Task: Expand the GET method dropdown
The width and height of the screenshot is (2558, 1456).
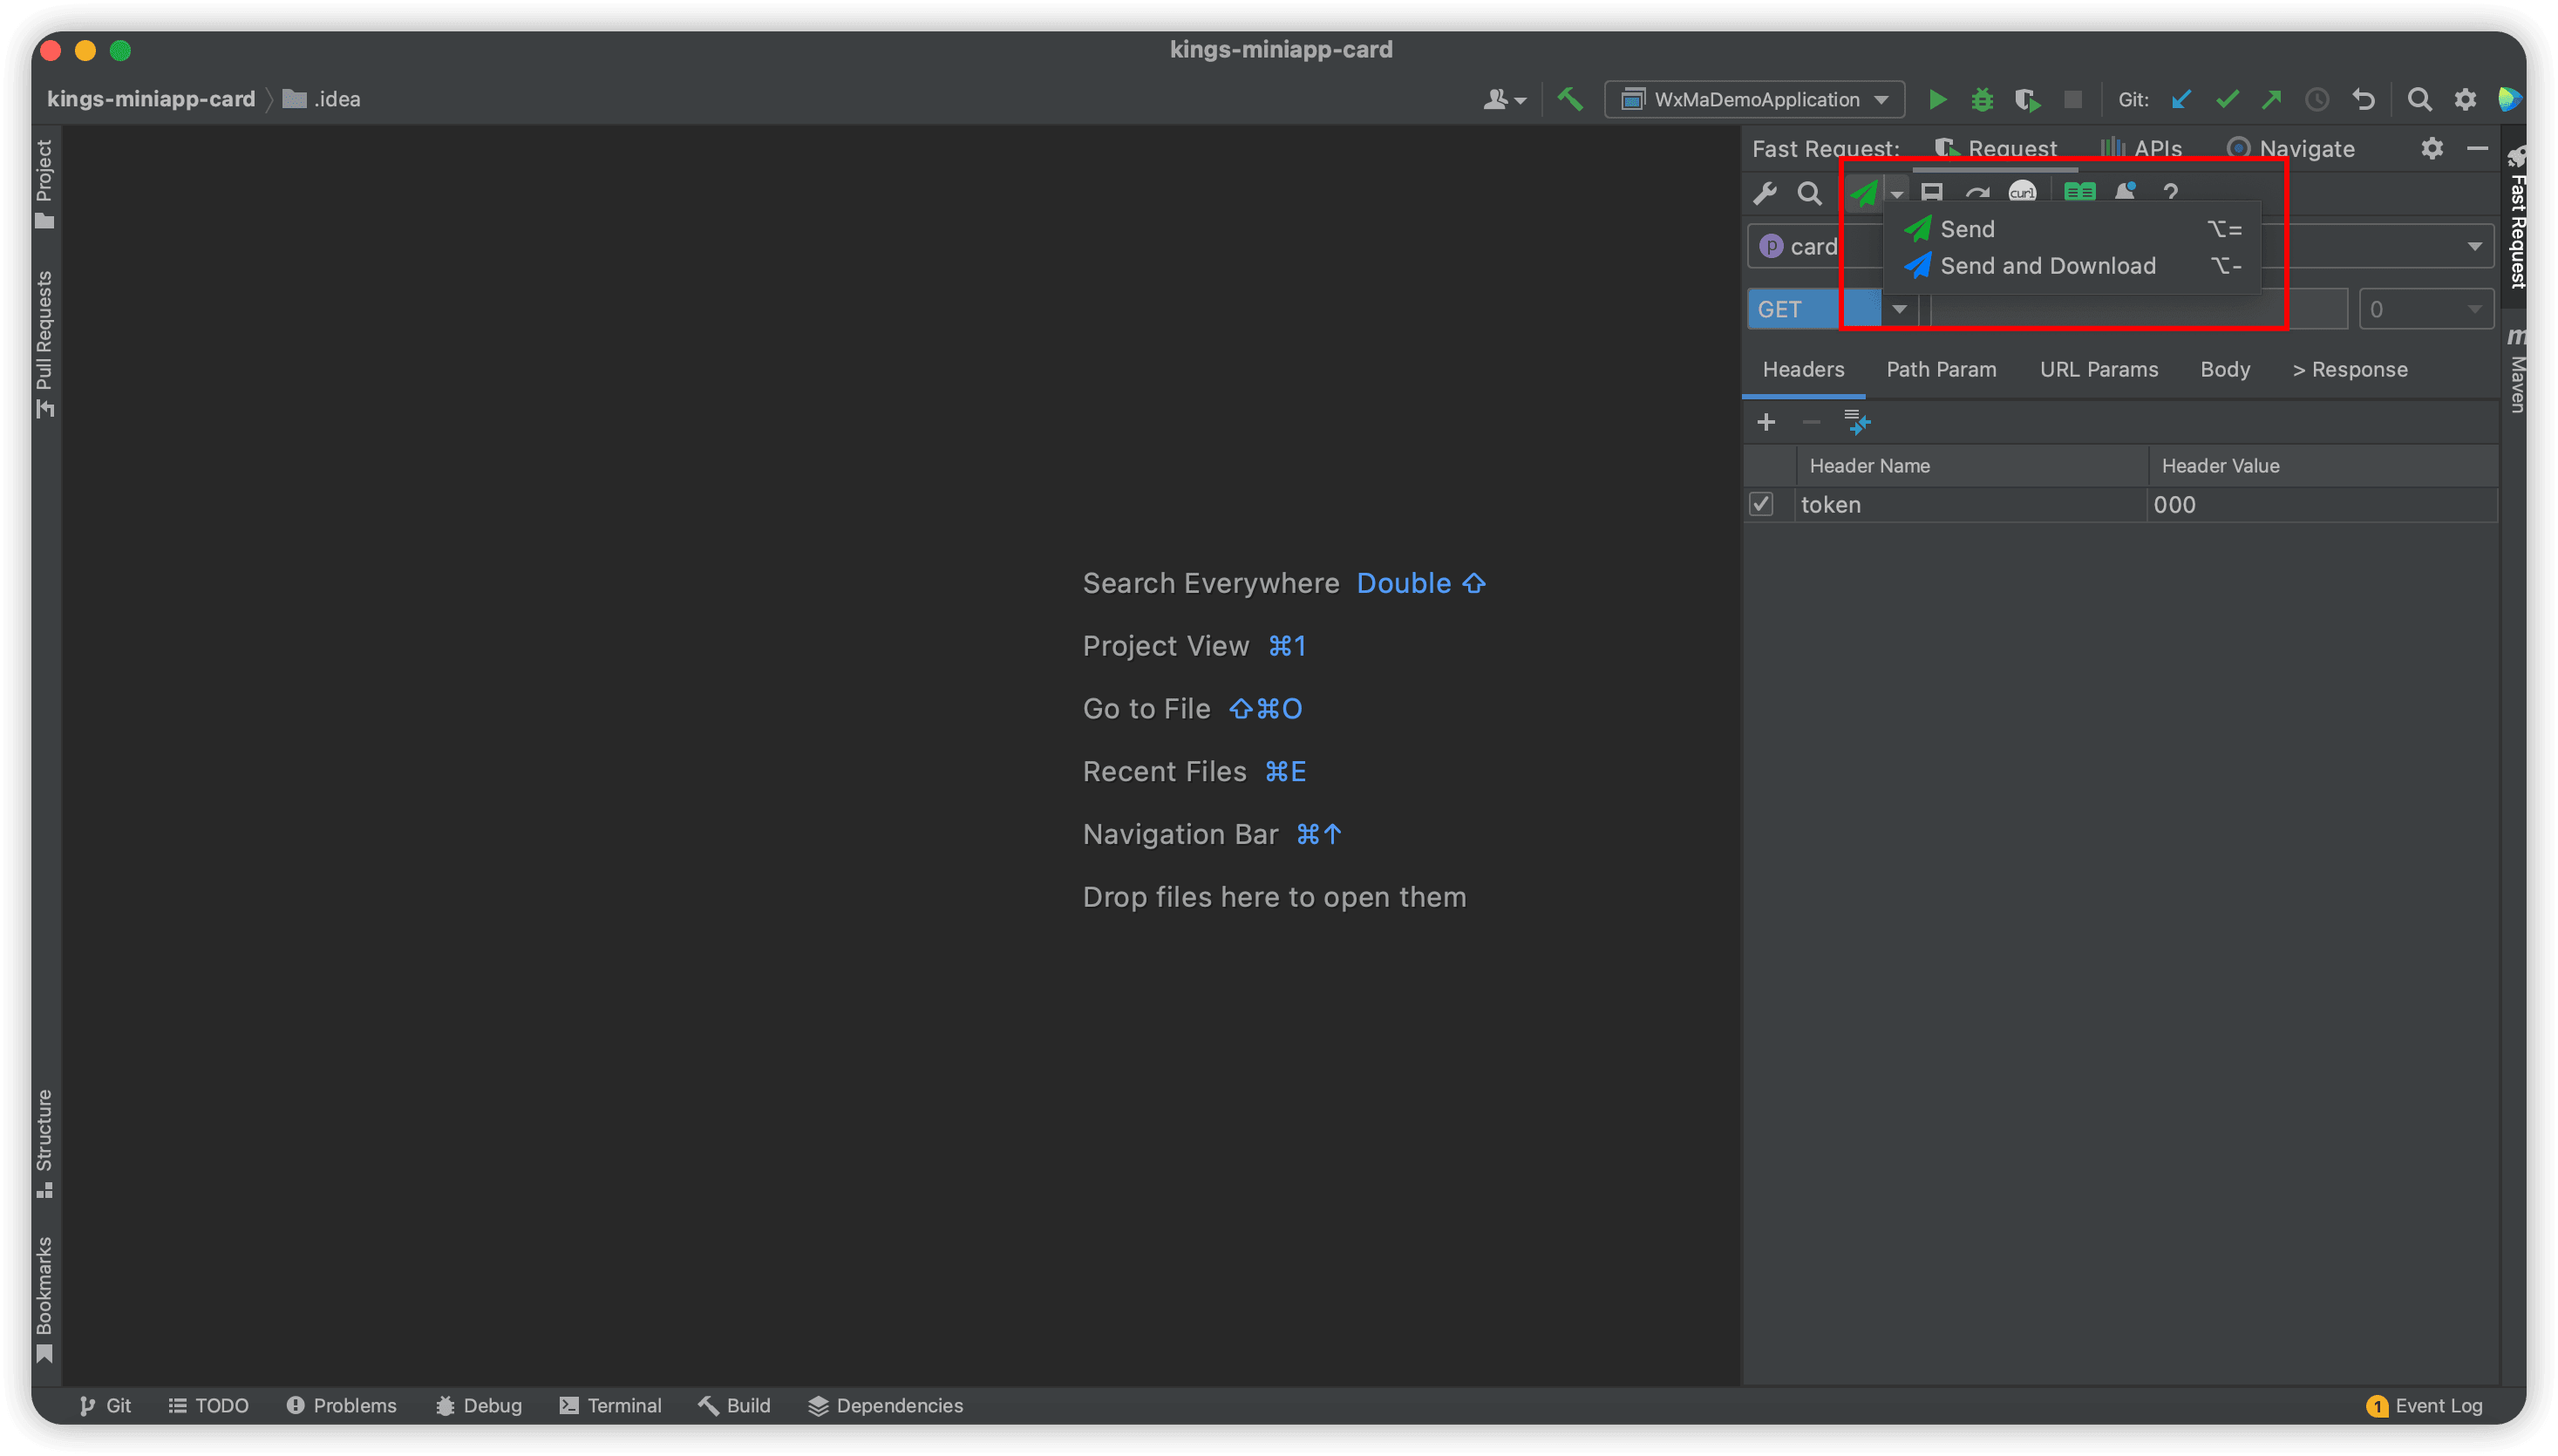Action: [1899, 309]
